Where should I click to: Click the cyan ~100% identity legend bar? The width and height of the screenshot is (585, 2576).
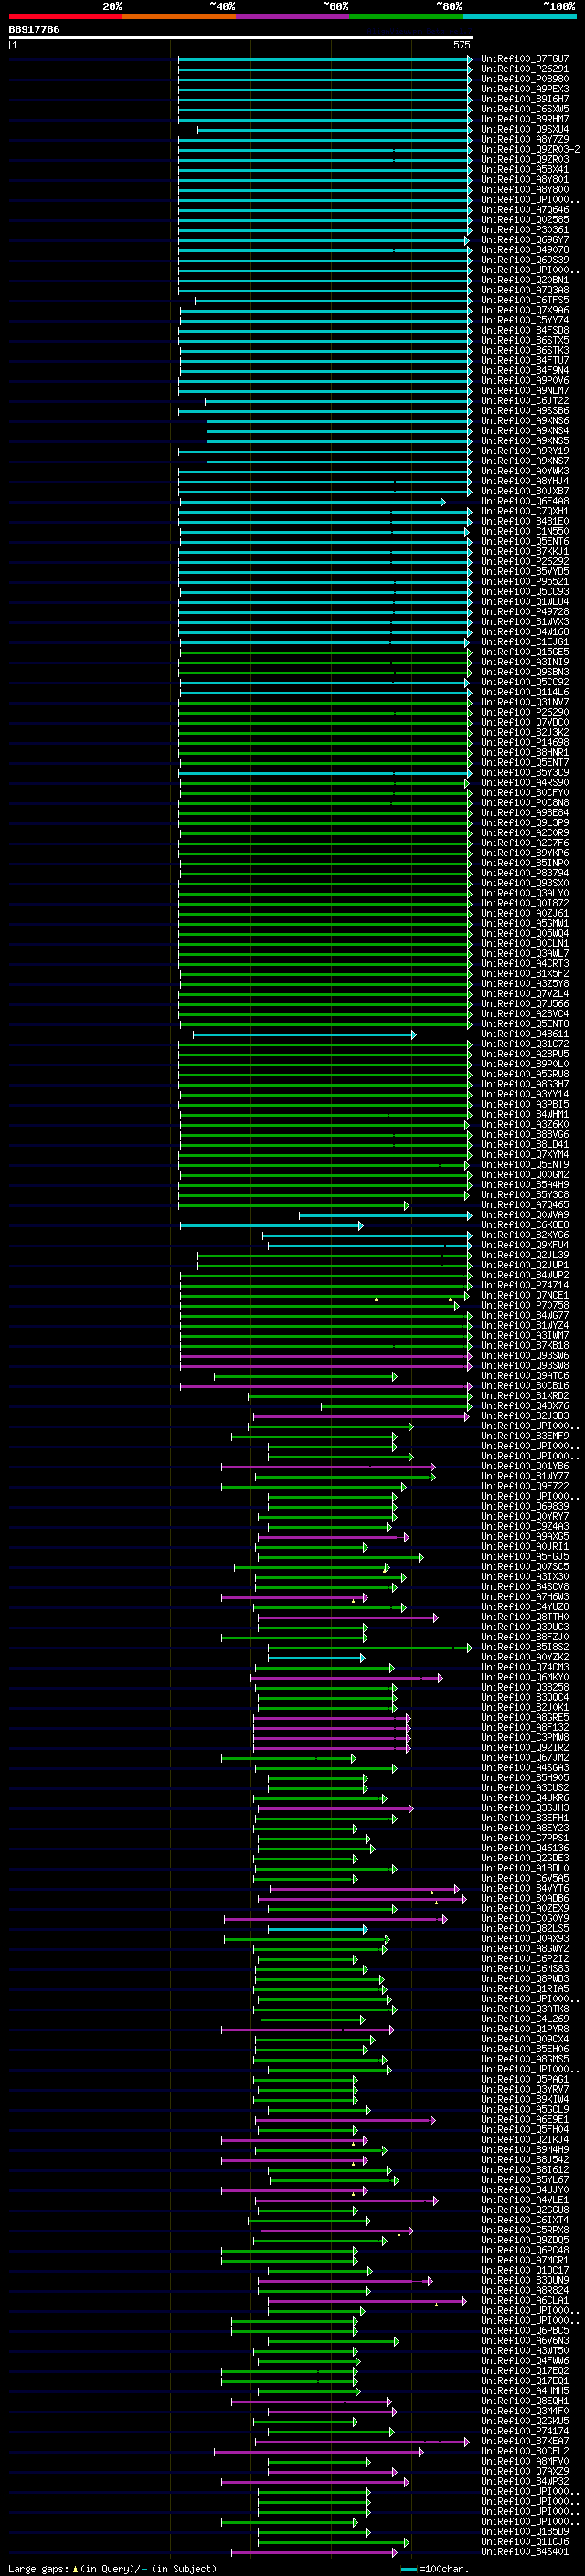520,16
